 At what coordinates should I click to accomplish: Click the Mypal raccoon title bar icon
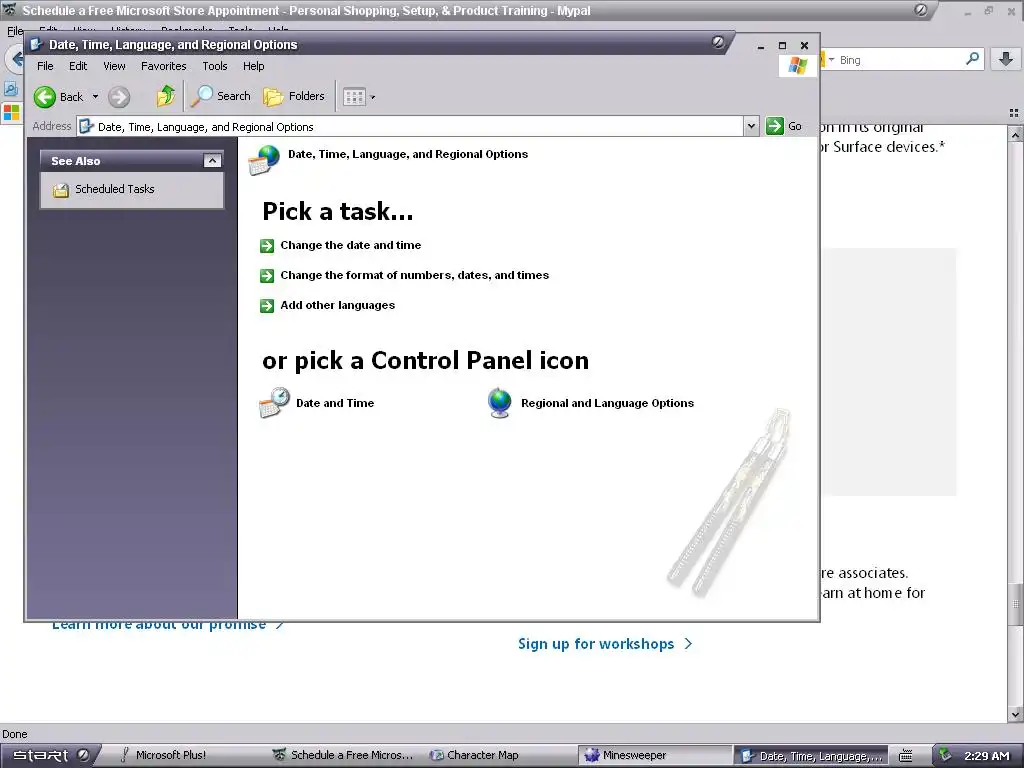coord(9,10)
